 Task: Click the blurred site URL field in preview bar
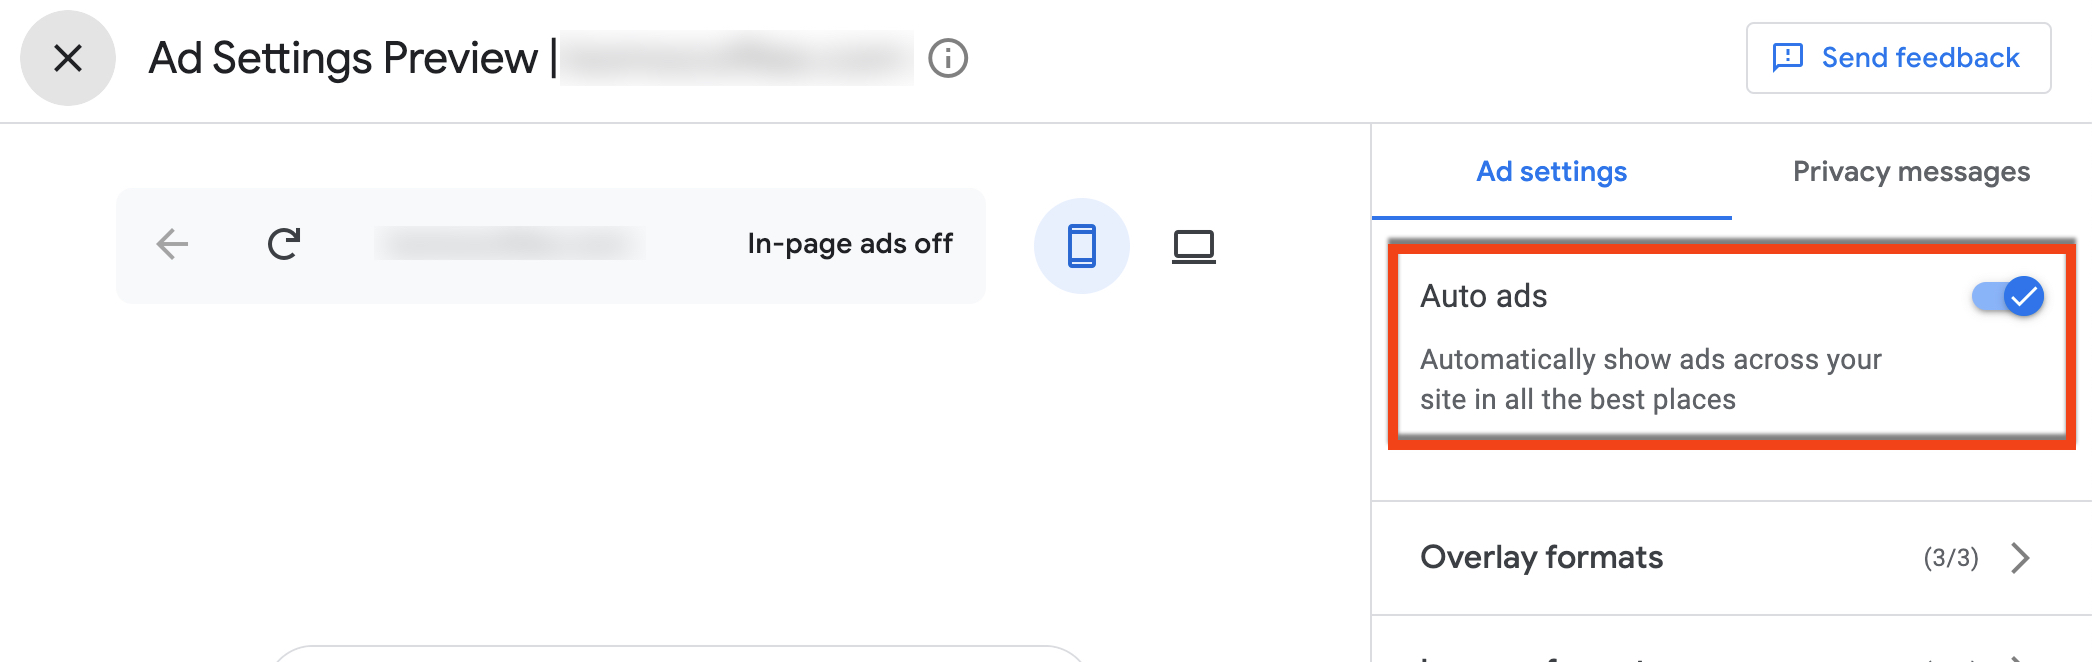tap(510, 243)
